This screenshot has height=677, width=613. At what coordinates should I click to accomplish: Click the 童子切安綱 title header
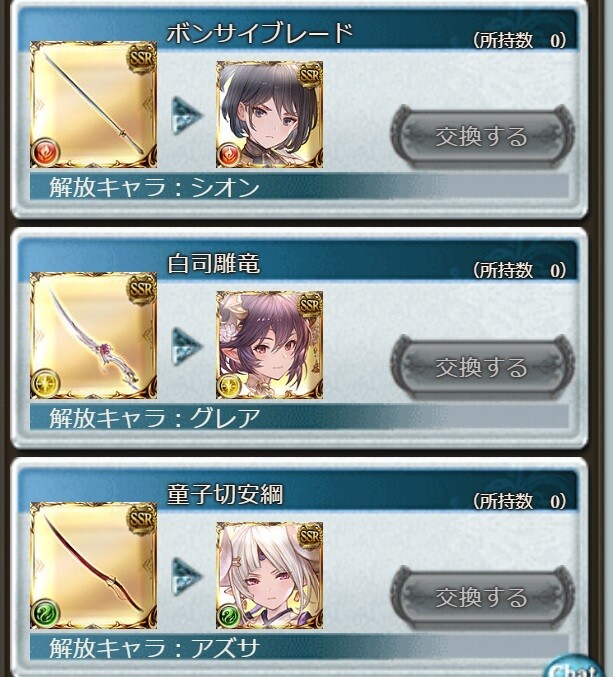(x=225, y=494)
